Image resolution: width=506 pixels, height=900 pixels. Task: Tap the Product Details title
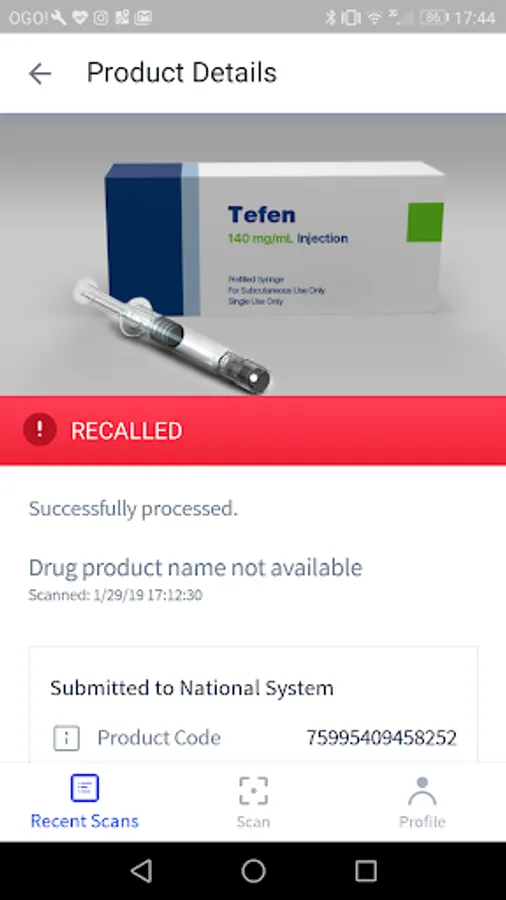tap(182, 73)
